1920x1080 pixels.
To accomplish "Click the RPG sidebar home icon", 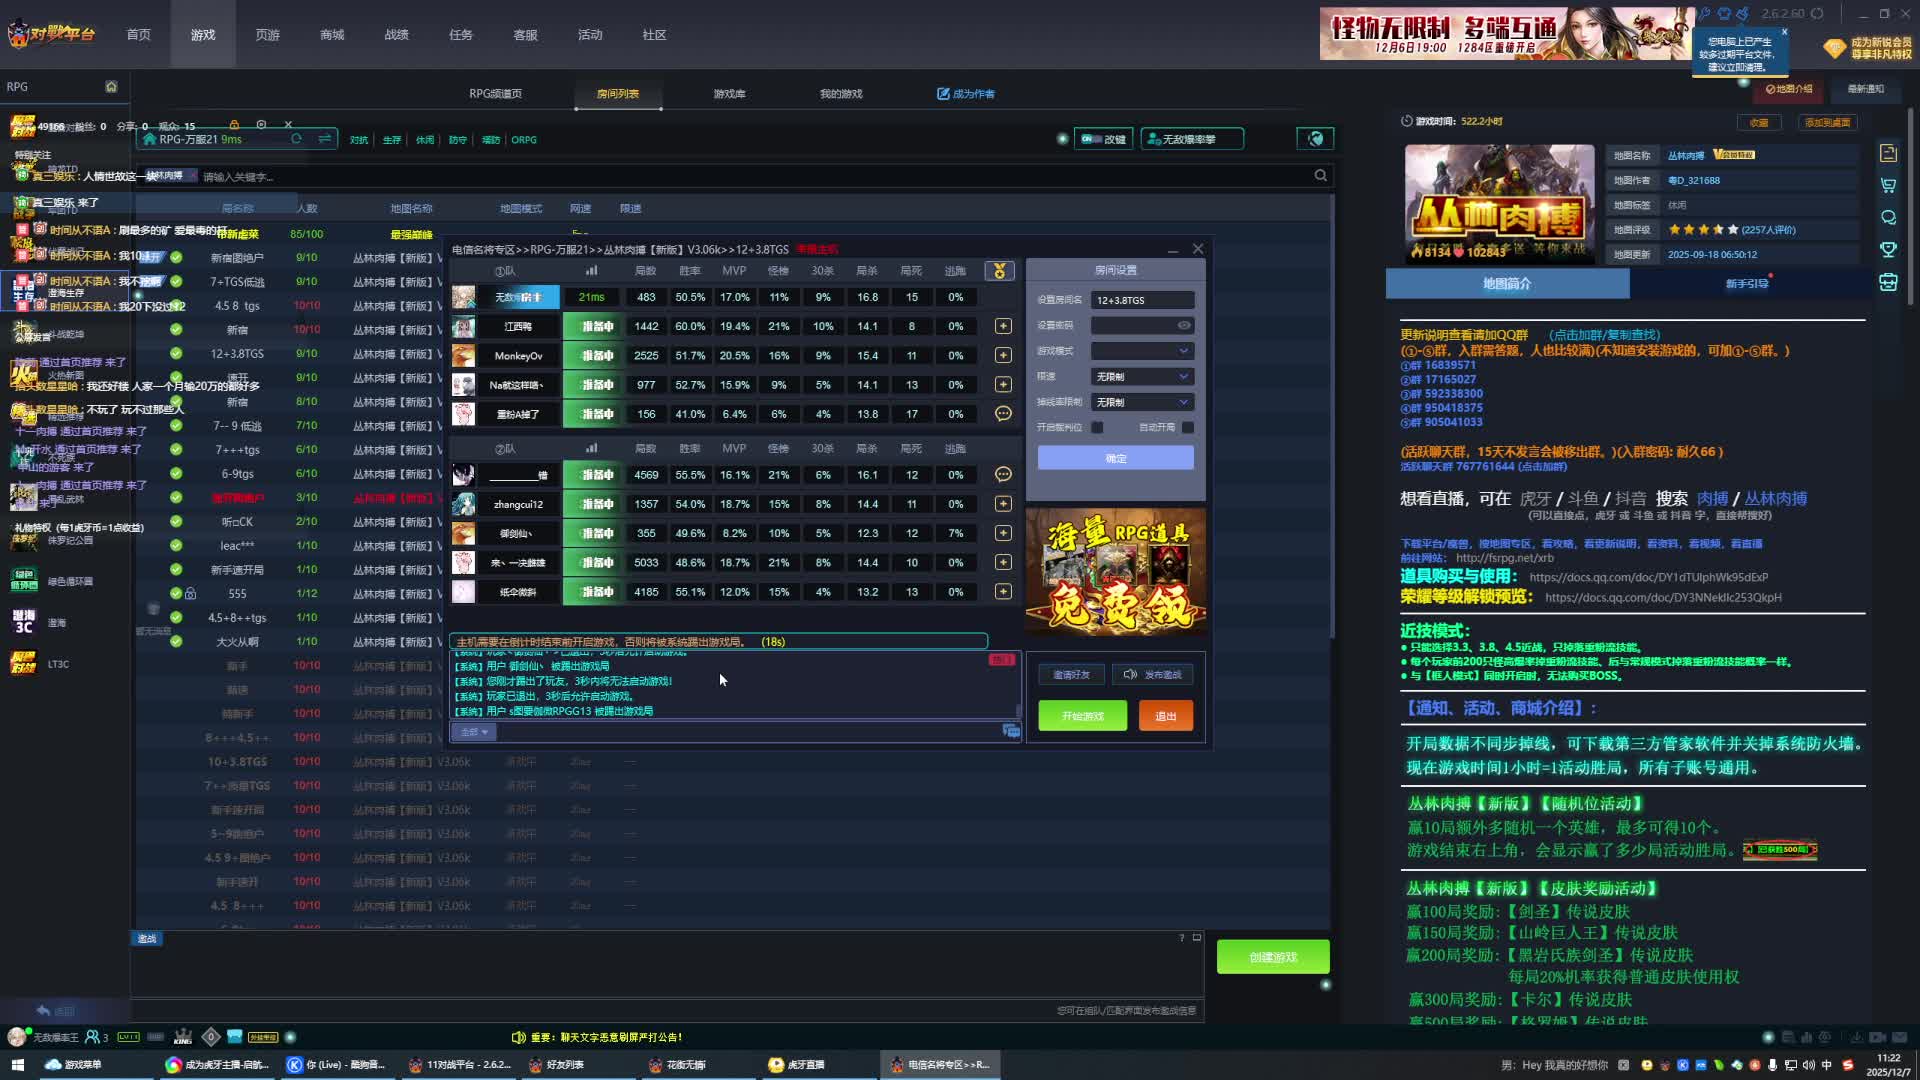I will tap(111, 87).
